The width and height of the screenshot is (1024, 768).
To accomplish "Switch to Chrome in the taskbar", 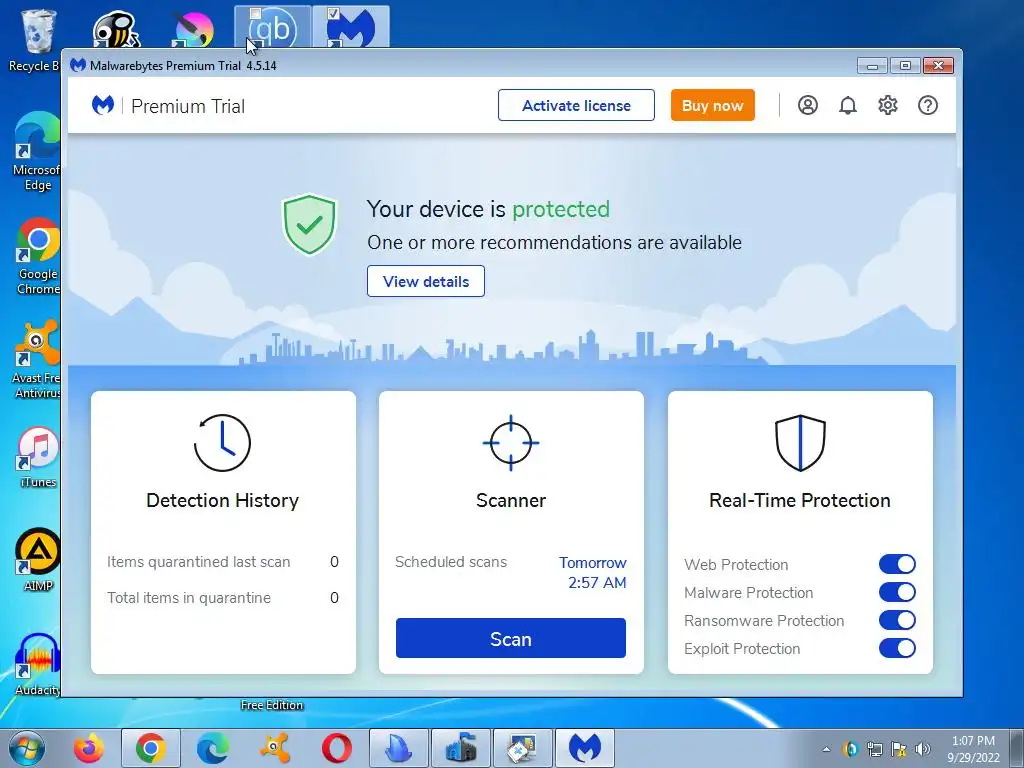I will tap(151, 748).
